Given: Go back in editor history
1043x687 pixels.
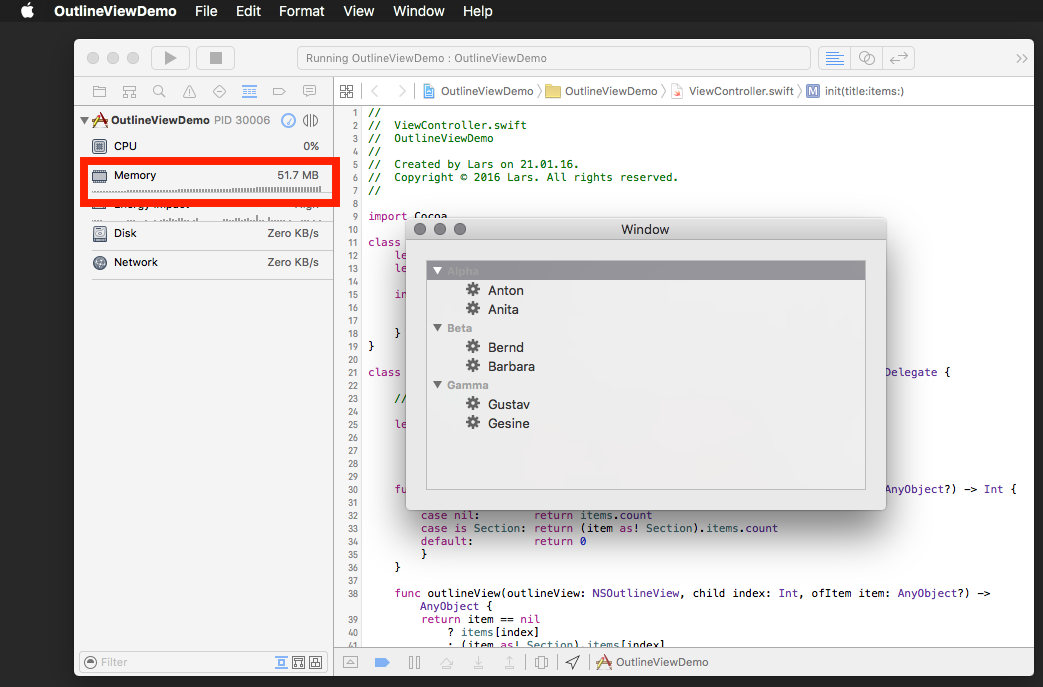Looking at the screenshot, I should (x=374, y=91).
